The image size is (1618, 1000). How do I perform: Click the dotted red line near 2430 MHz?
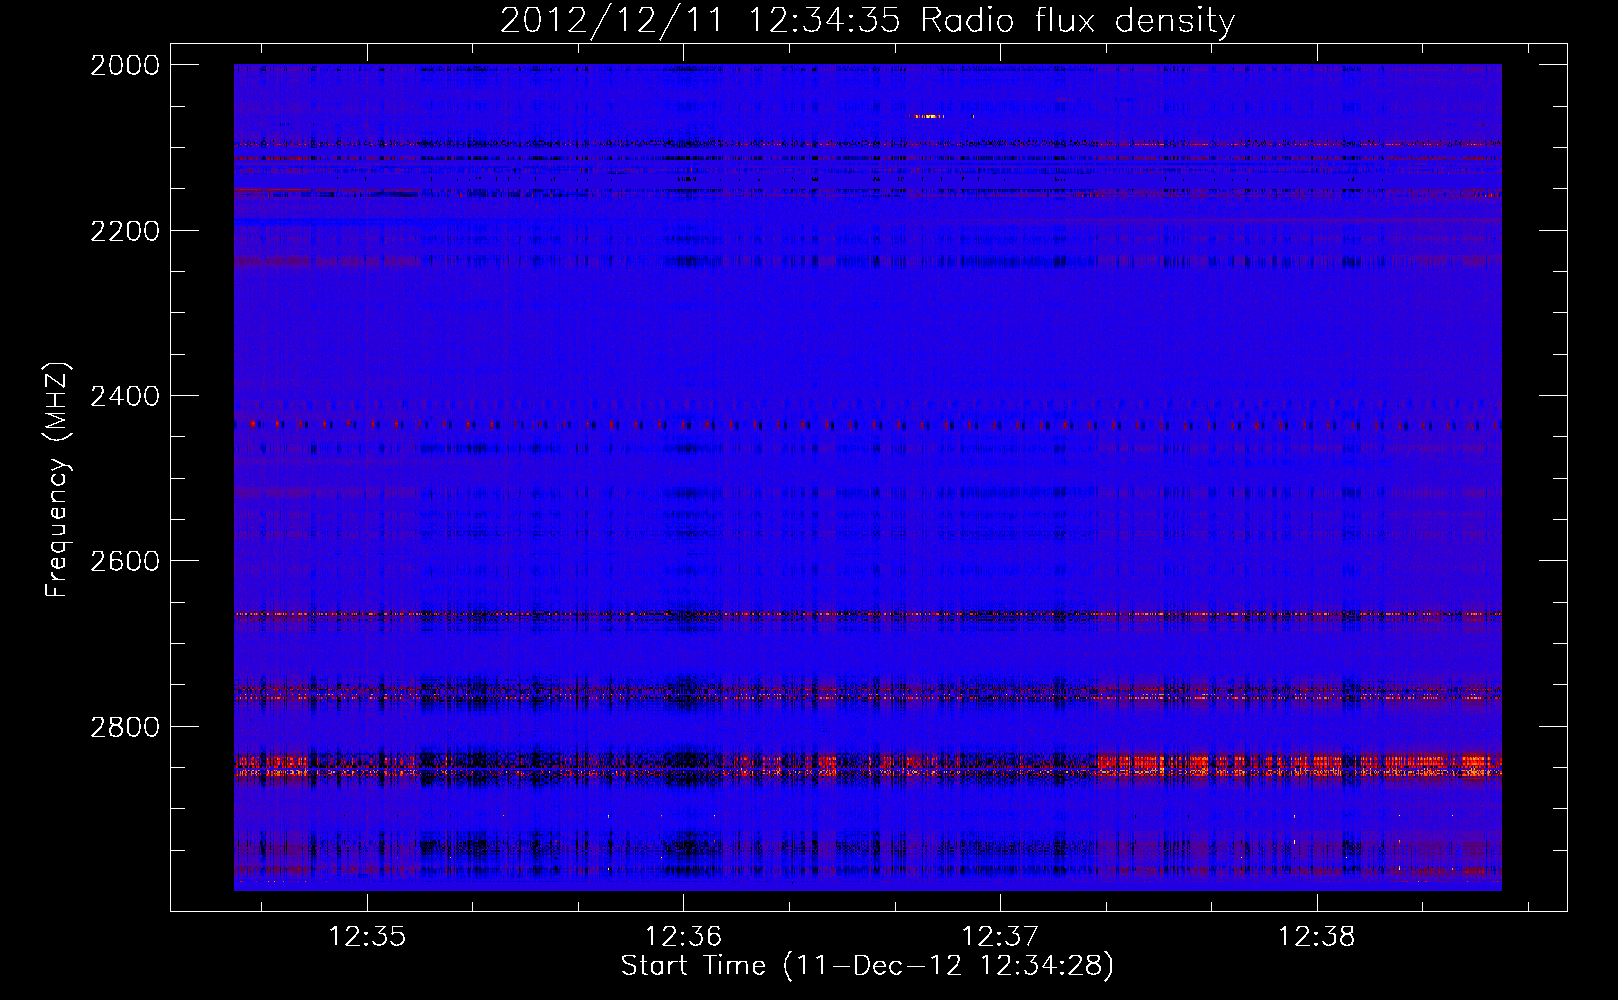tap(868, 425)
